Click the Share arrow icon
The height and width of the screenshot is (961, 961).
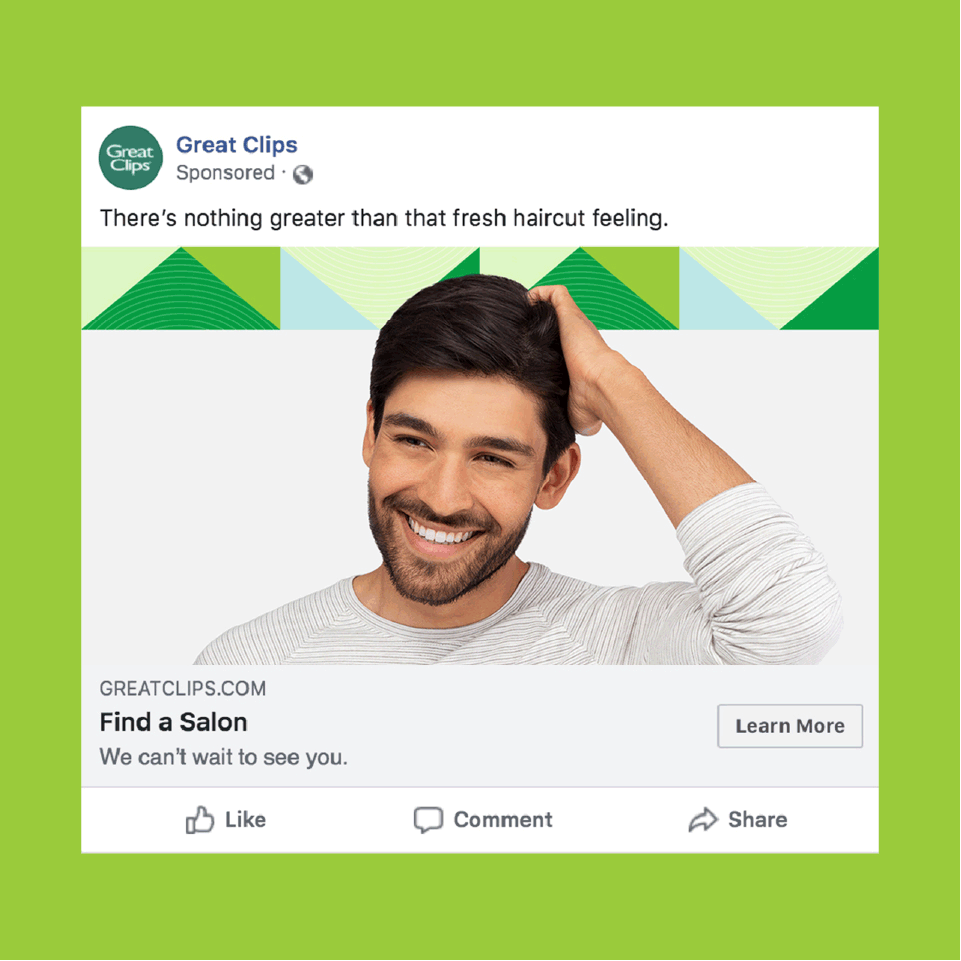(703, 819)
